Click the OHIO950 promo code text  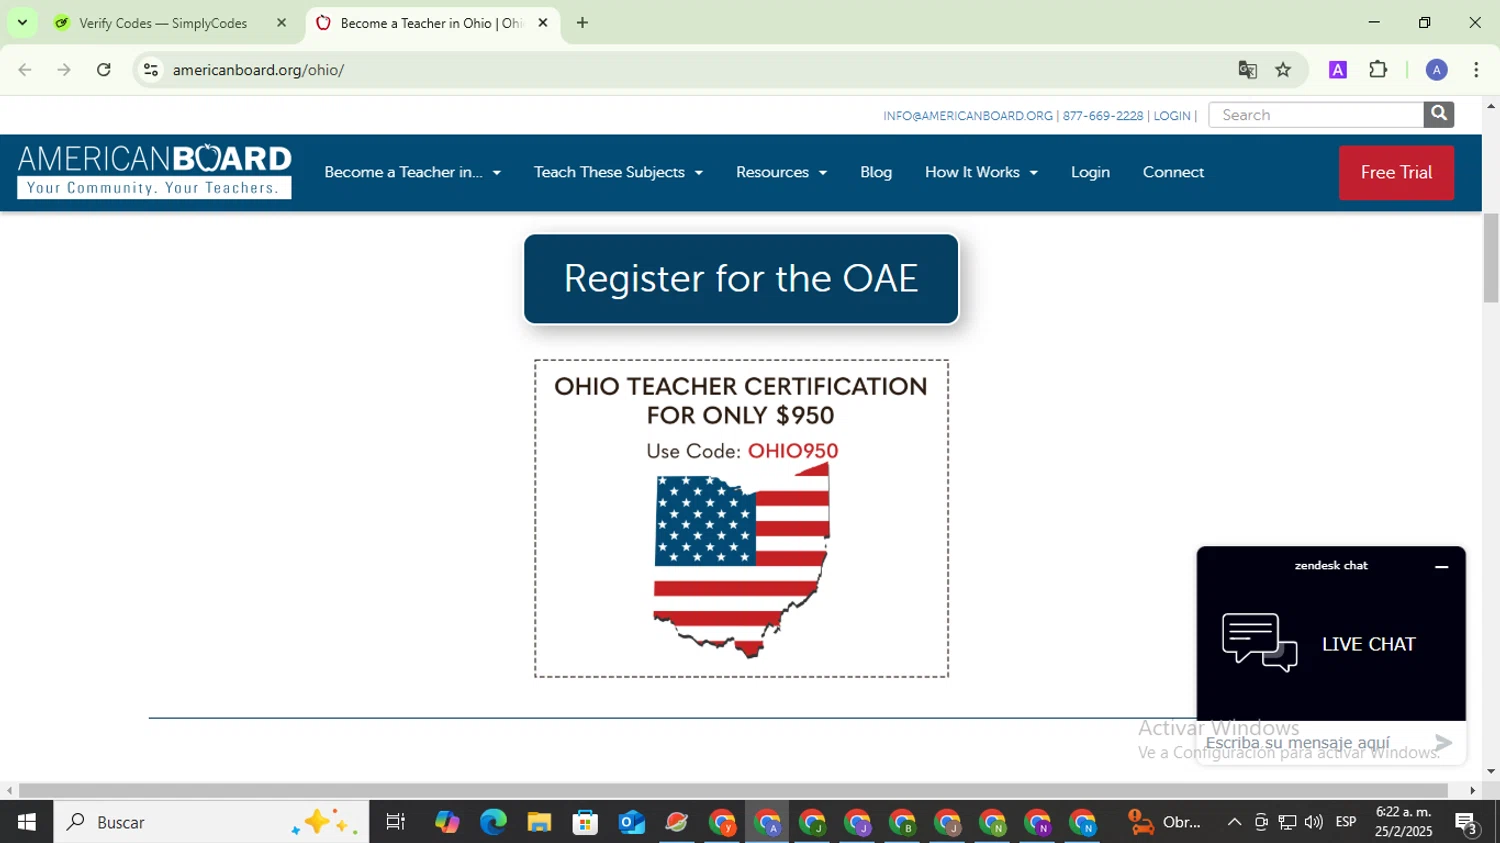[793, 451]
